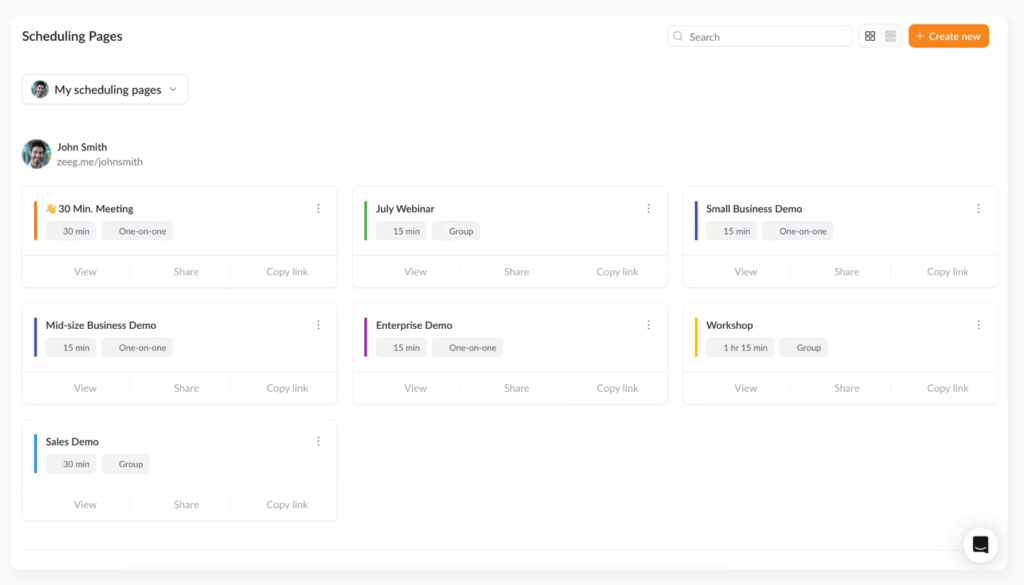Click the Search input field

759,36
